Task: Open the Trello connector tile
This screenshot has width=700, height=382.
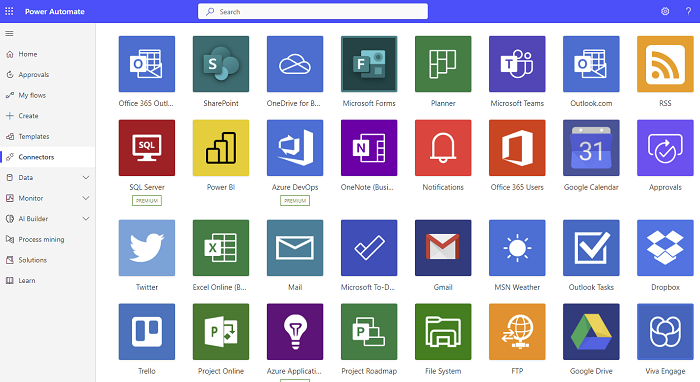Action: 147,332
